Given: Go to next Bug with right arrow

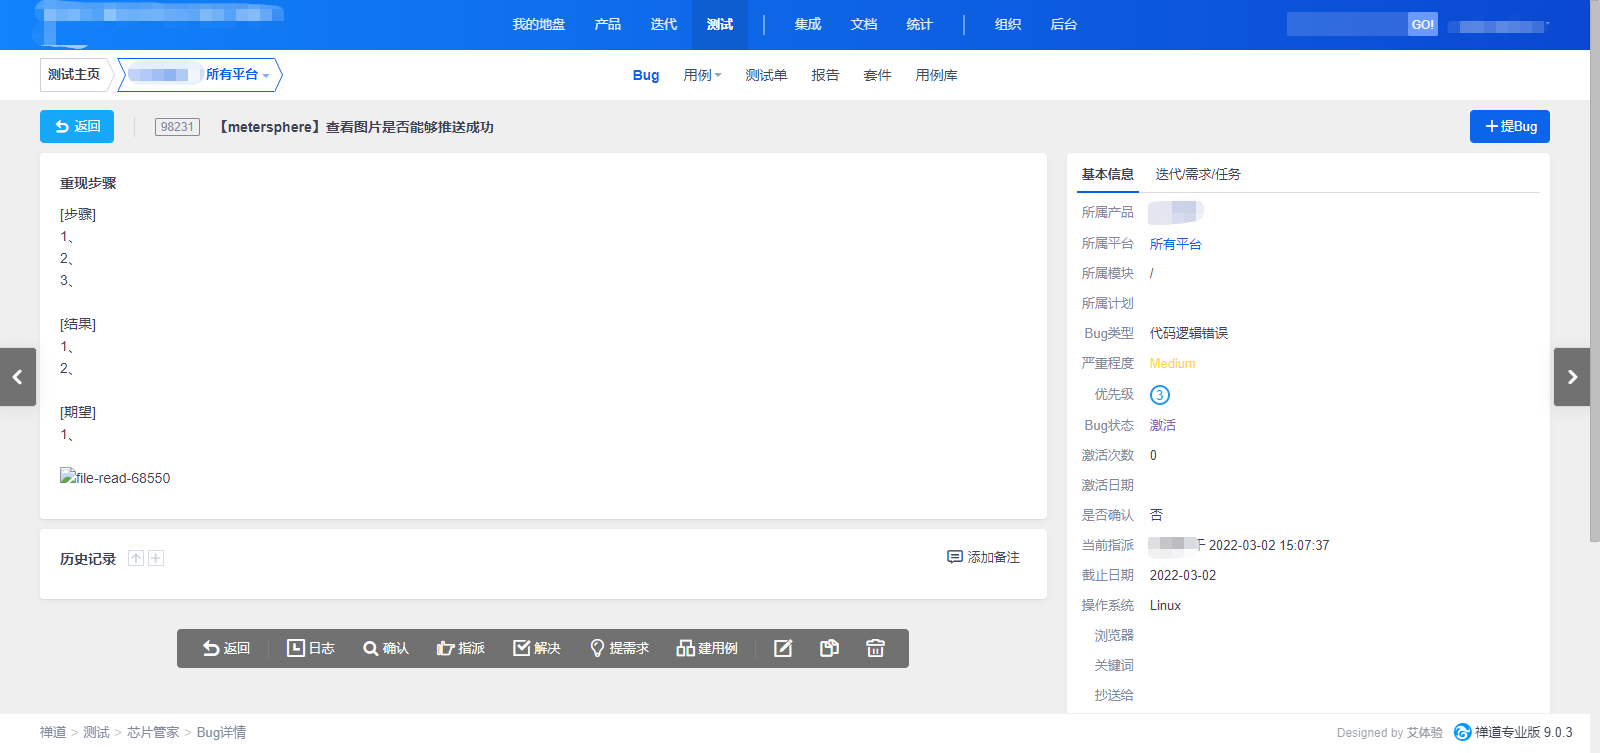Looking at the screenshot, I should 1572,377.
